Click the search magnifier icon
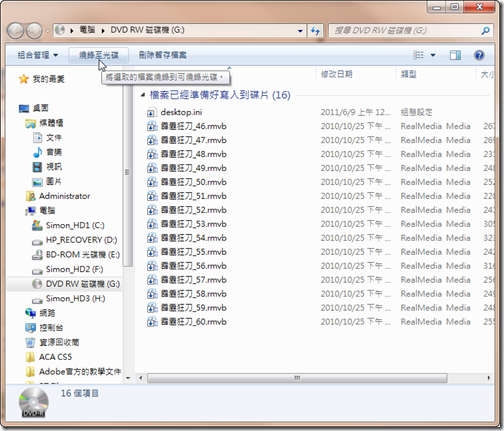504x431 pixels. click(486, 31)
